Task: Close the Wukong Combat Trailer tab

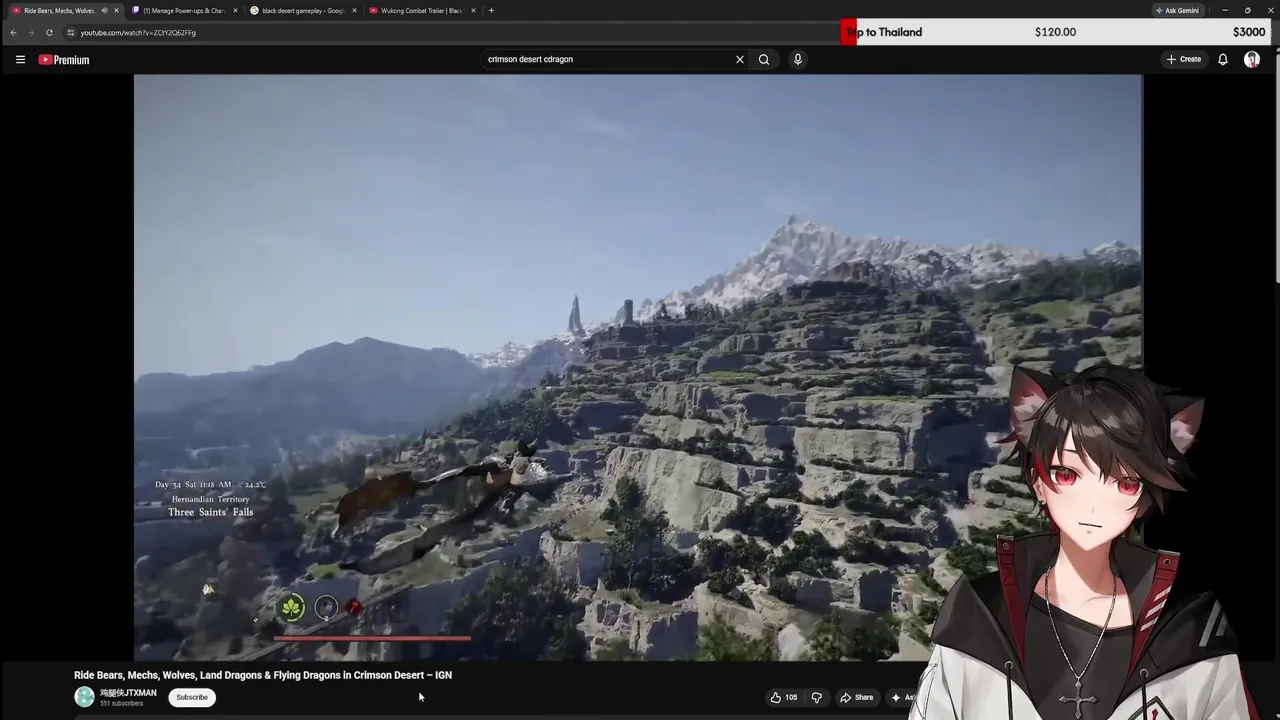Action: tap(473, 10)
